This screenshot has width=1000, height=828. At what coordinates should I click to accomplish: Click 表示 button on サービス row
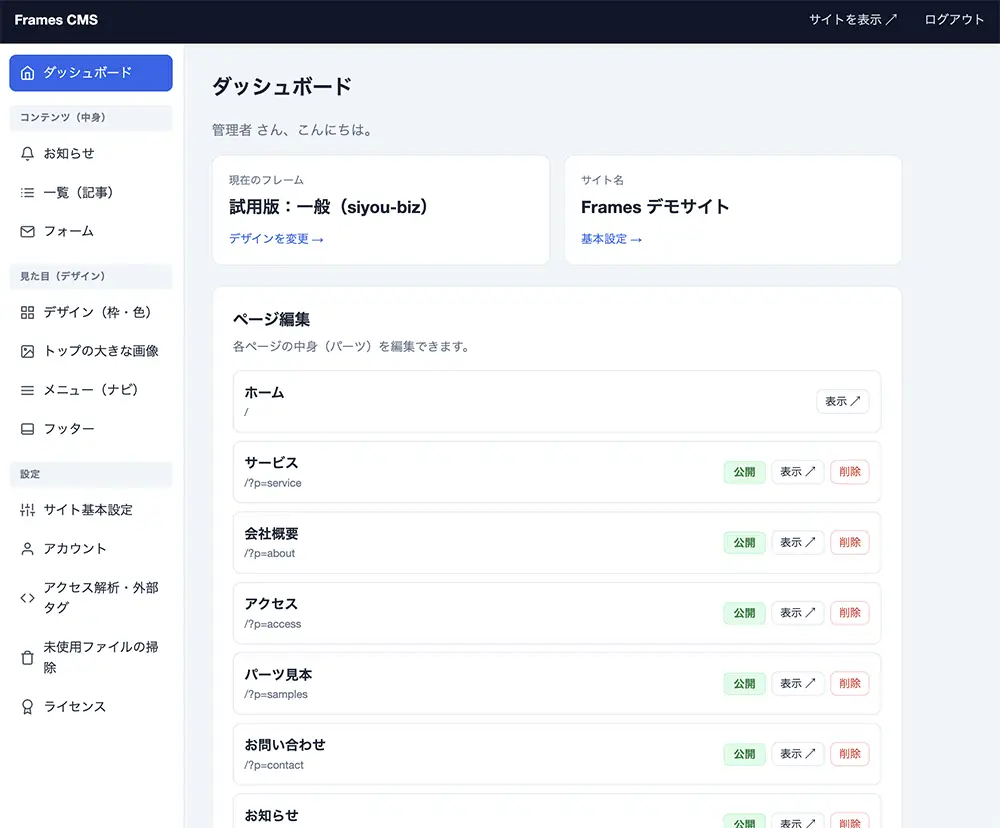(x=798, y=472)
